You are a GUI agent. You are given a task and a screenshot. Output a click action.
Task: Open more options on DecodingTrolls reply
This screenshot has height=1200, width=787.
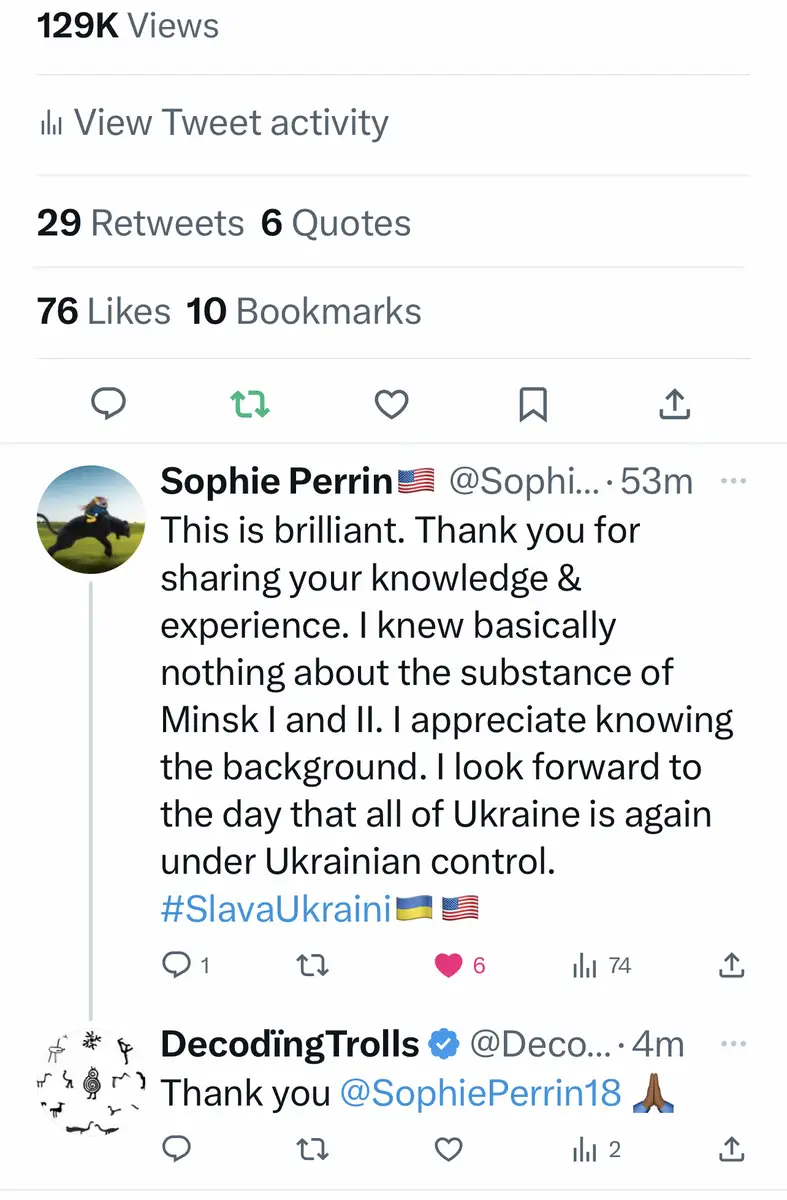734,1044
